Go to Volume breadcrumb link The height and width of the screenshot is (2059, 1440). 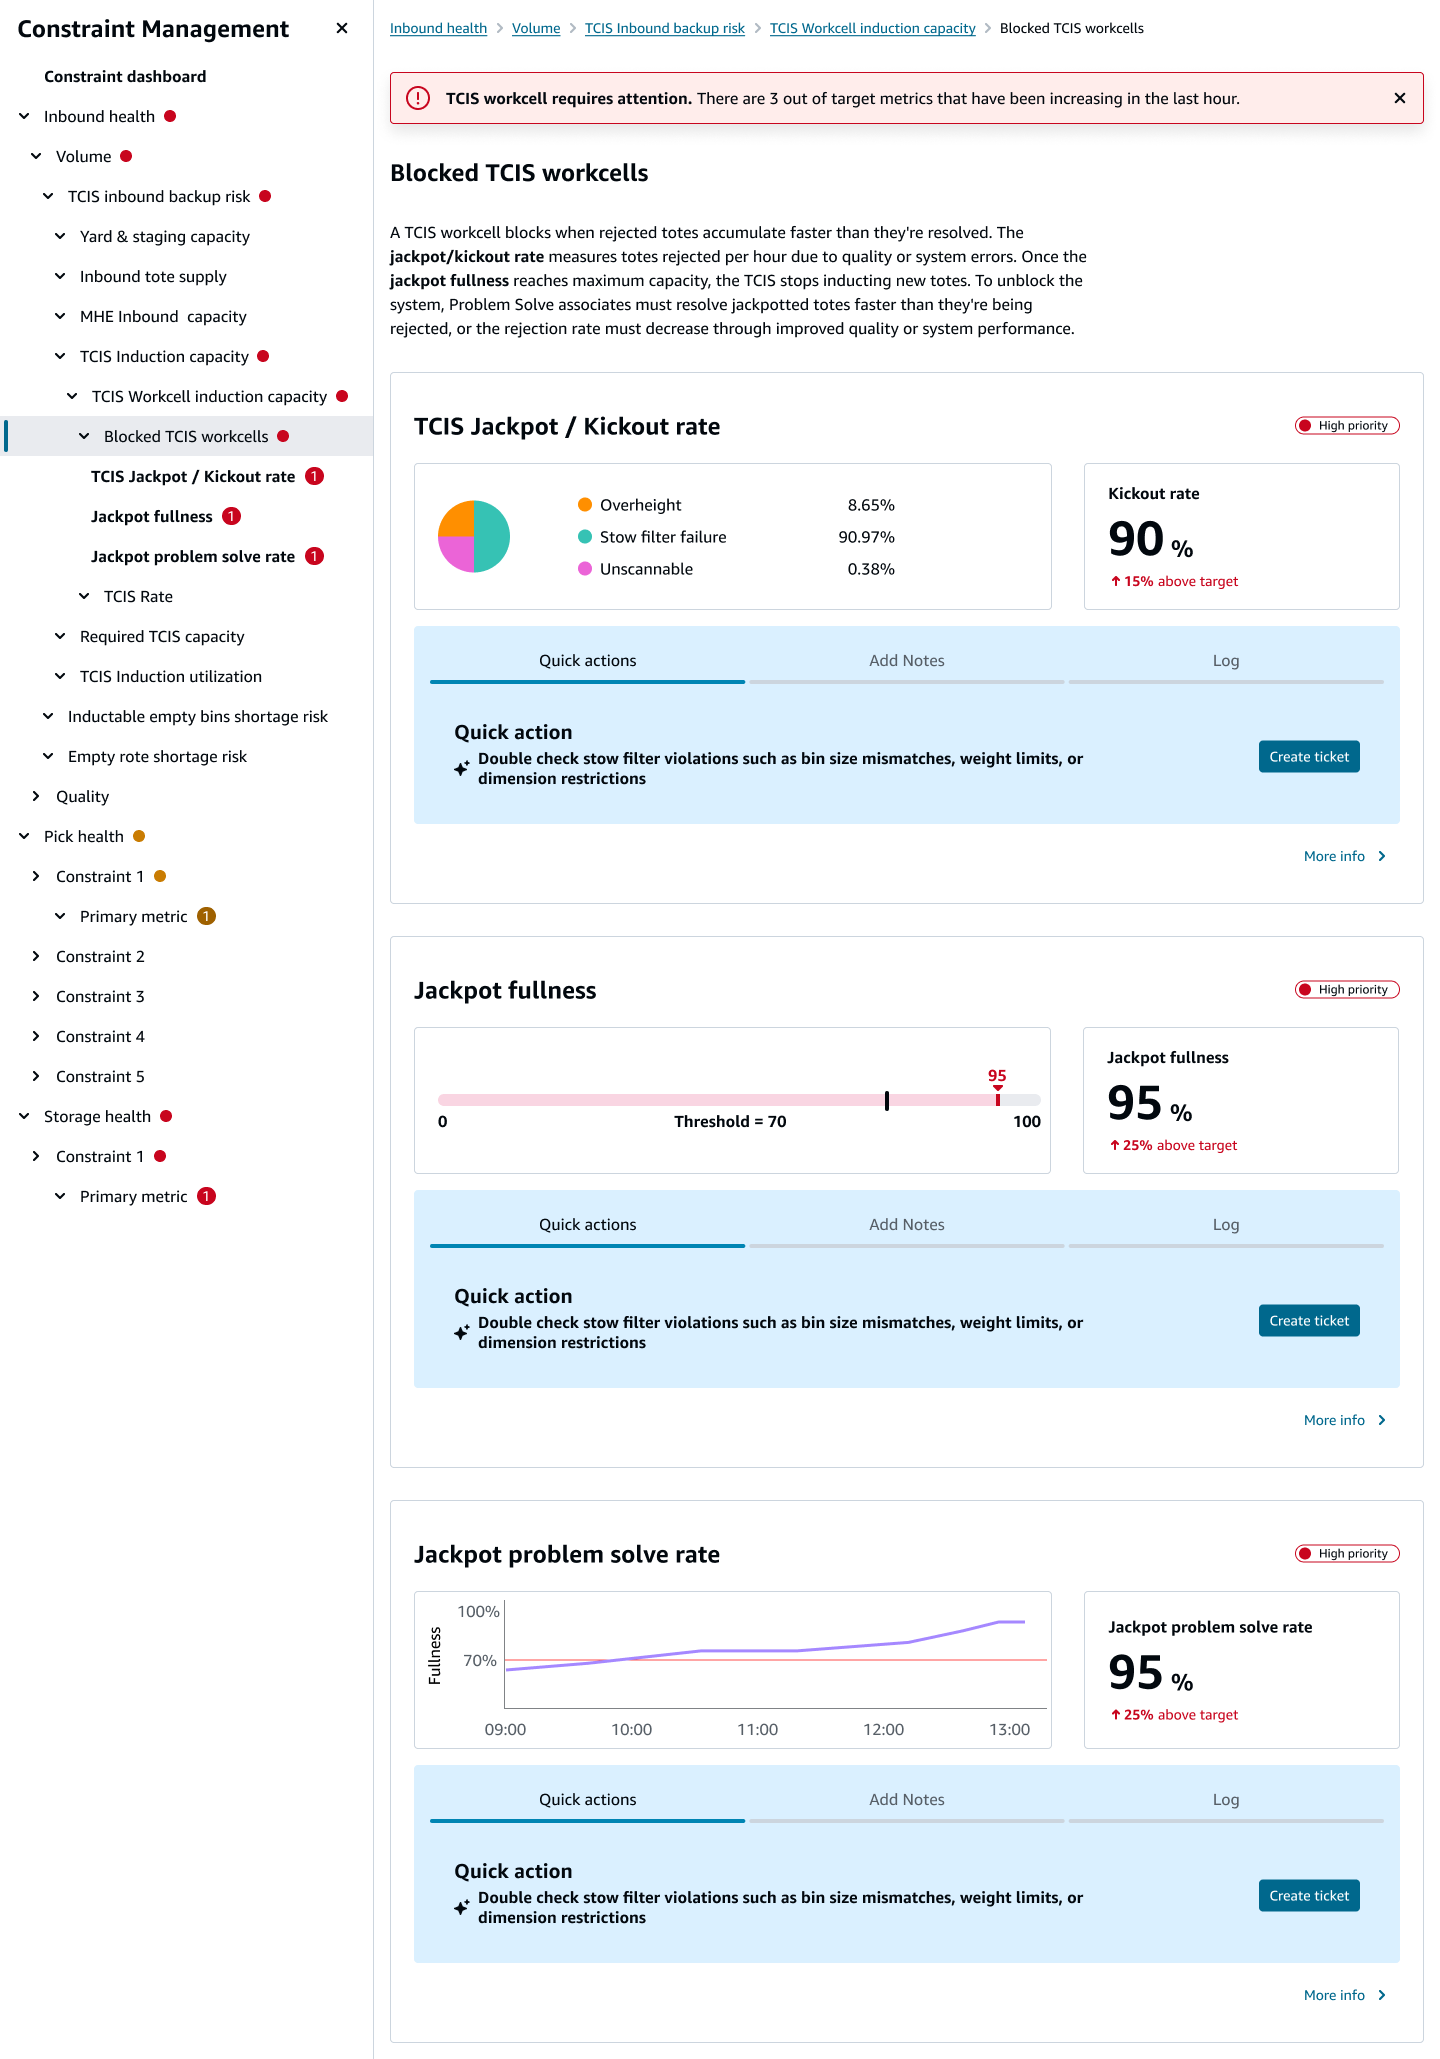[x=536, y=28]
